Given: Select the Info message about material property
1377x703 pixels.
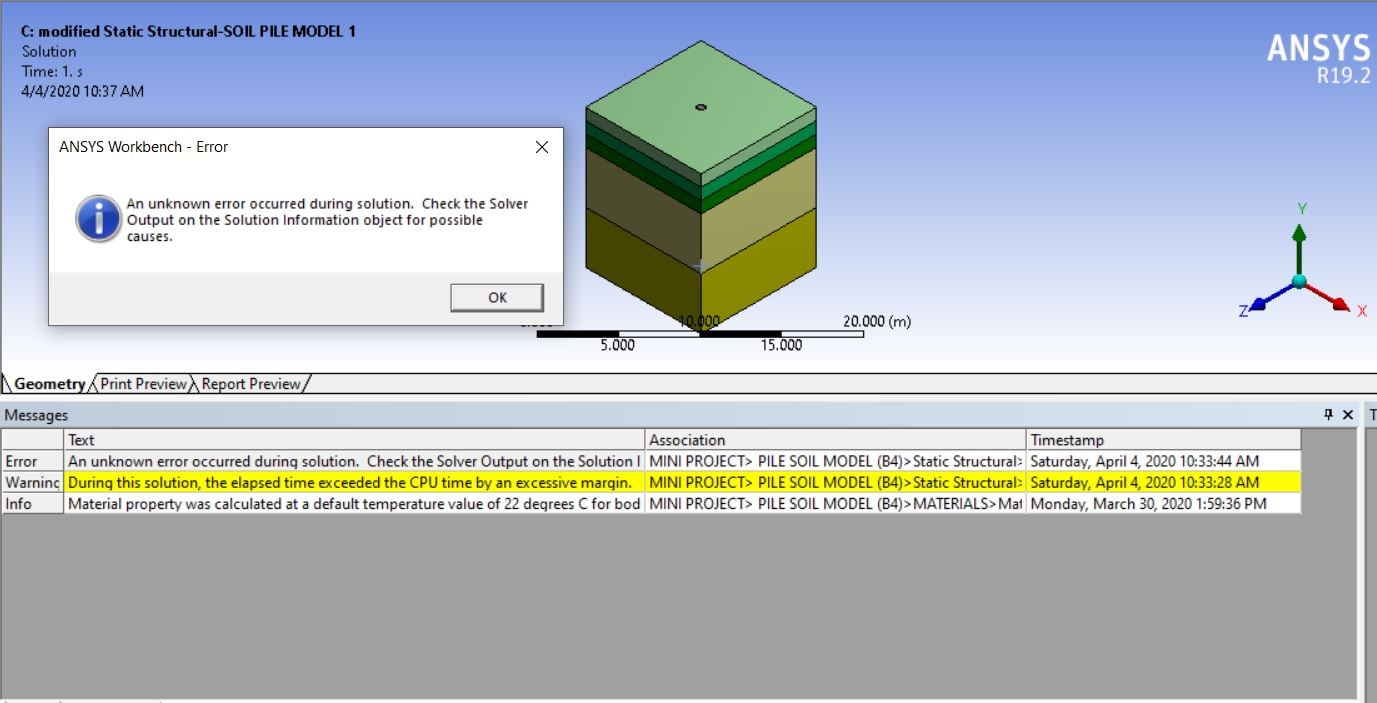Looking at the screenshot, I should click(355, 503).
